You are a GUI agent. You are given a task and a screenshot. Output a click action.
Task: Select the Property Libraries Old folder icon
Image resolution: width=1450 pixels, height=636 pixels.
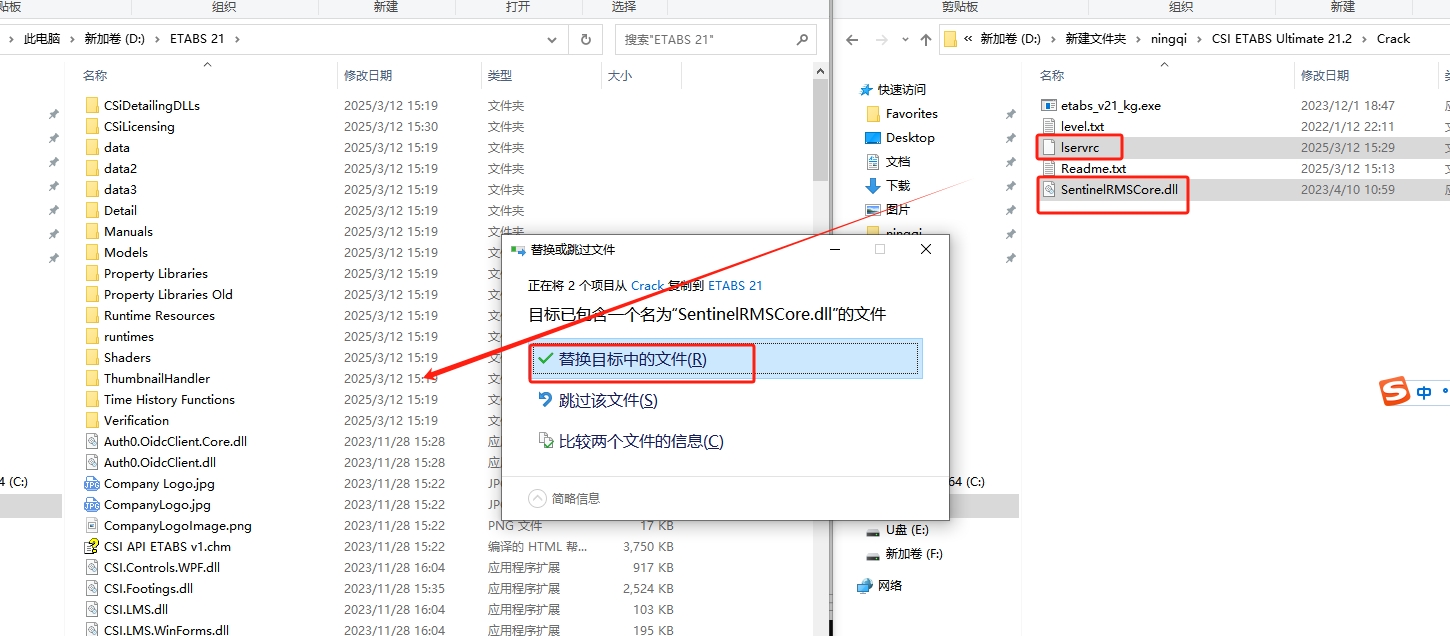[x=92, y=295]
